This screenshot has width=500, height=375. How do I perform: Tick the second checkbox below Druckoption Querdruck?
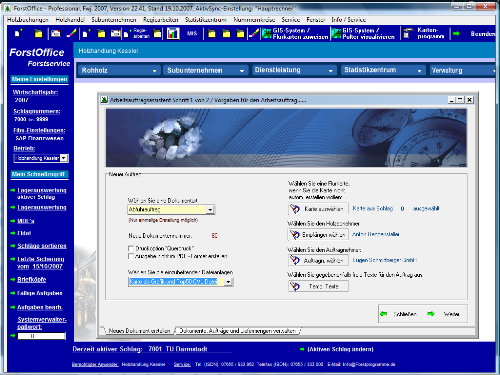tap(131, 256)
